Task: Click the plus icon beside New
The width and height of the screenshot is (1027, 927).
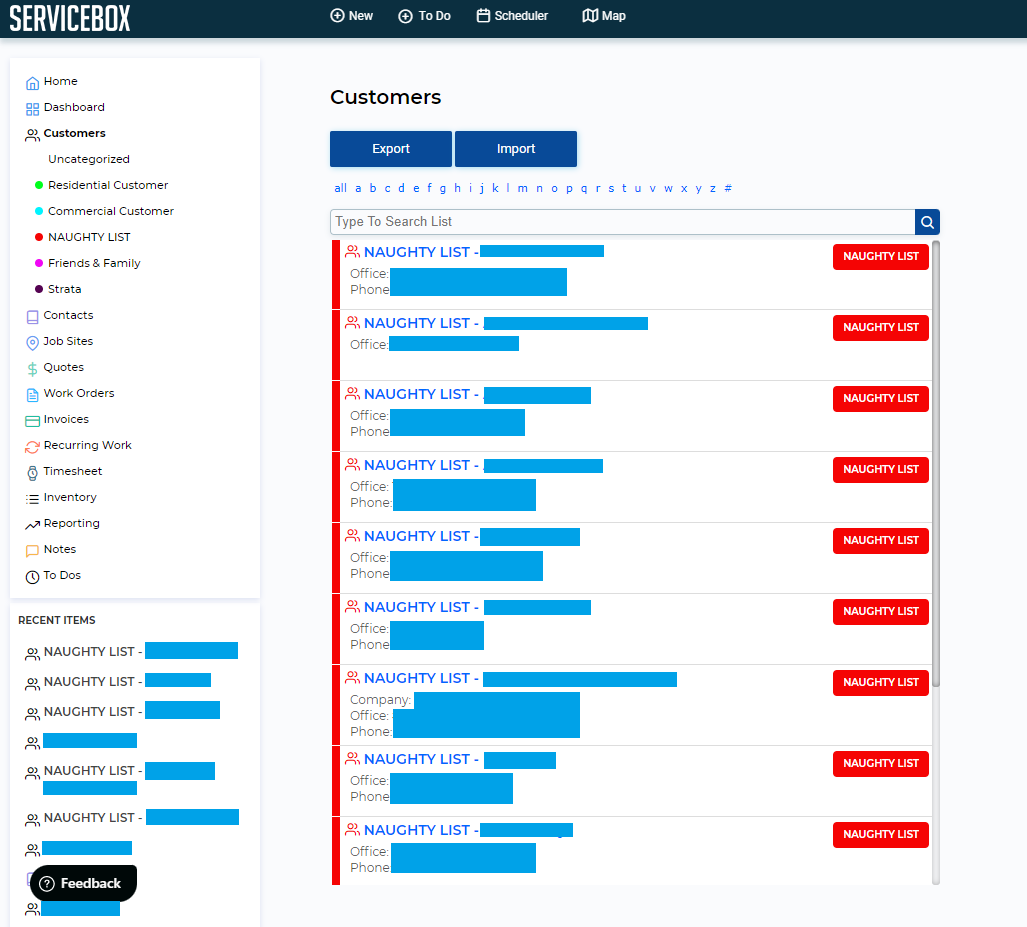Action: 337,16
